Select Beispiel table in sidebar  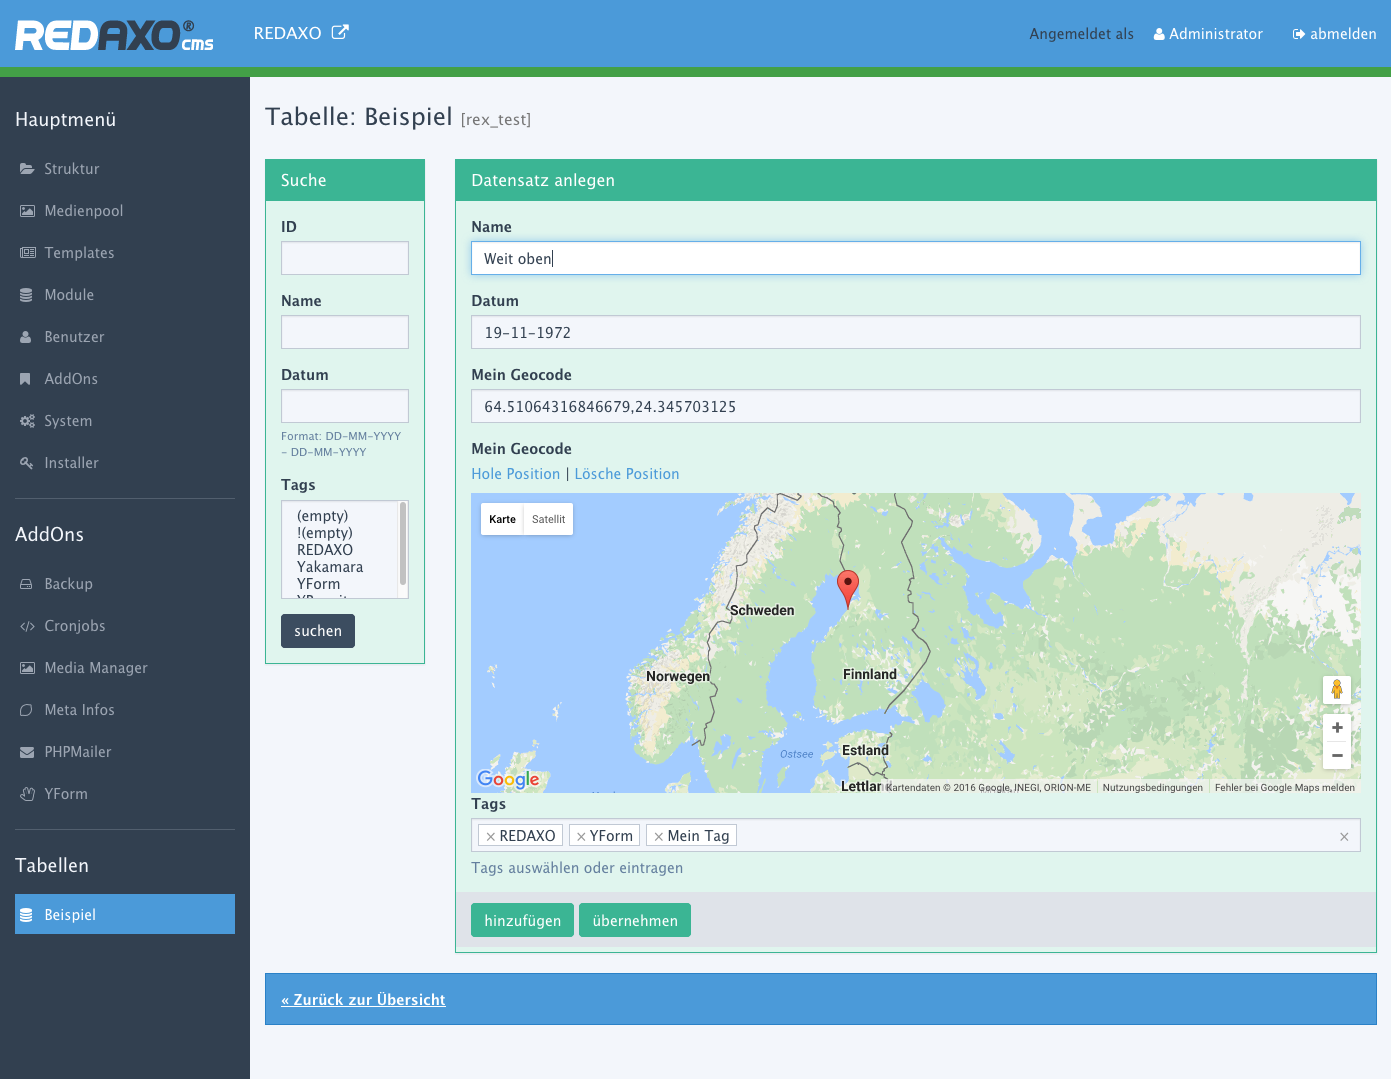pos(125,914)
